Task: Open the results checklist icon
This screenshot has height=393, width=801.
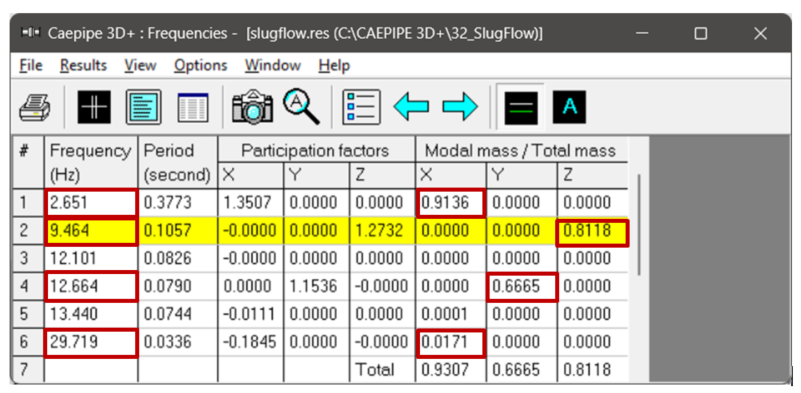Action: click(x=362, y=107)
